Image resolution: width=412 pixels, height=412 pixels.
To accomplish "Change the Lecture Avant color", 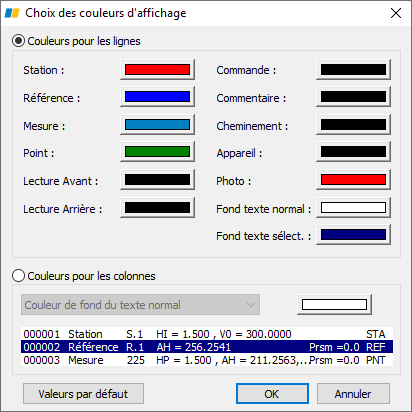I will click(157, 180).
